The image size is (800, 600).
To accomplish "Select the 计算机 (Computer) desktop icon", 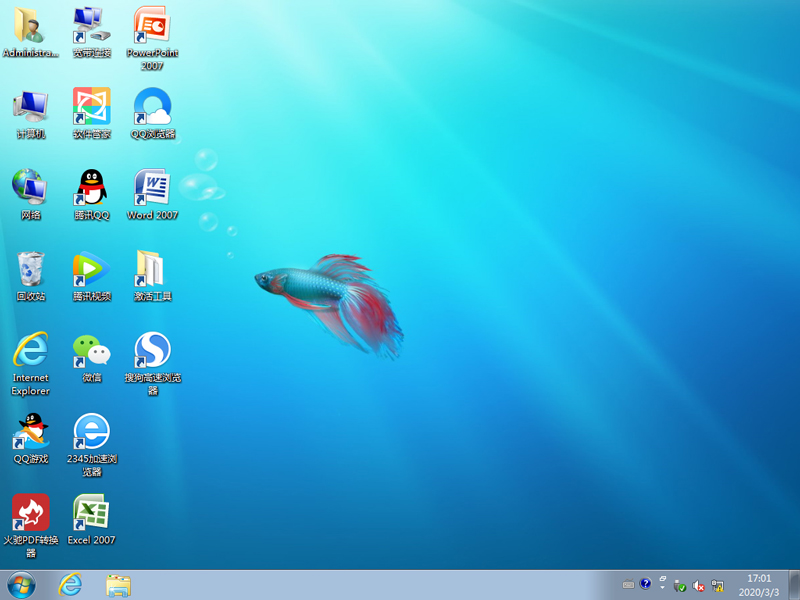I will click(30, 107).
